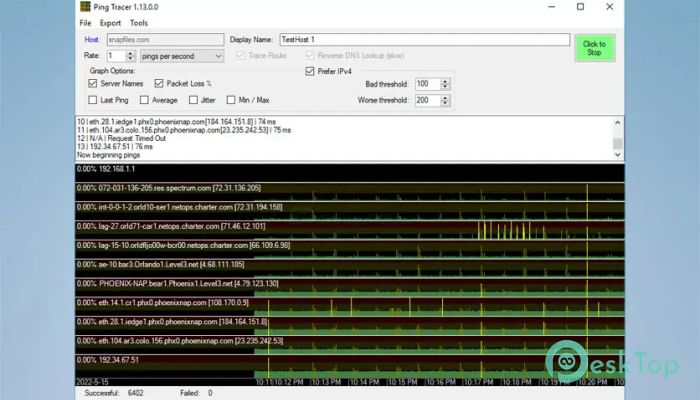Click the Ping Tracer app icon in title bar

tap(85, 7)
